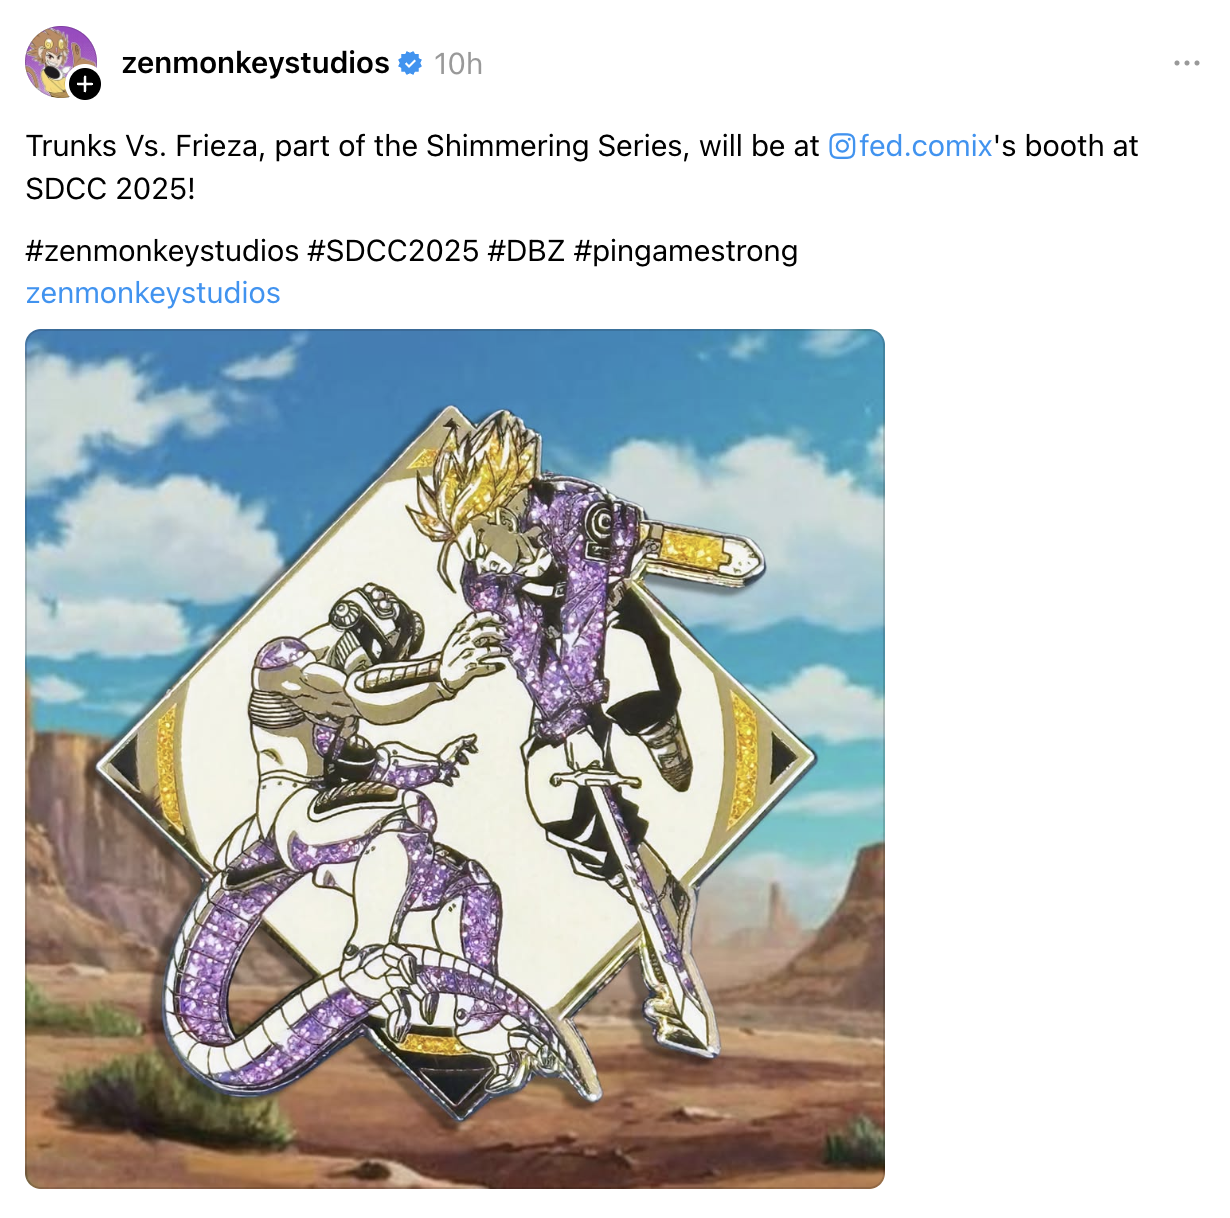The height and width of the screenshot is (1218, 1230).
Task: Open the three-dot more options menu
Action: pyautogui.click(x=1186, y=63)
